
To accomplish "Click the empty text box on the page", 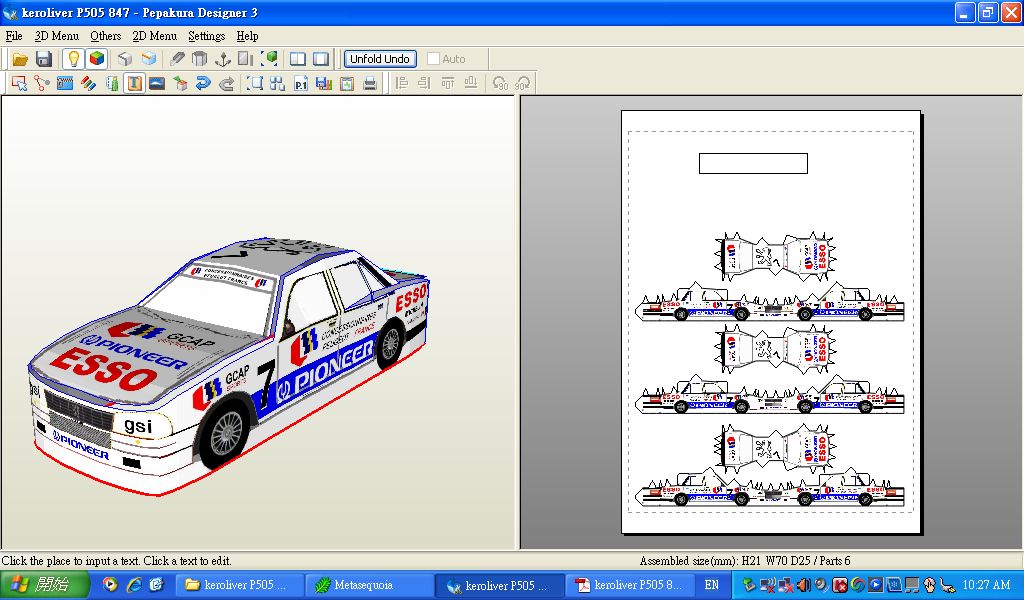I will coord(752,163).
